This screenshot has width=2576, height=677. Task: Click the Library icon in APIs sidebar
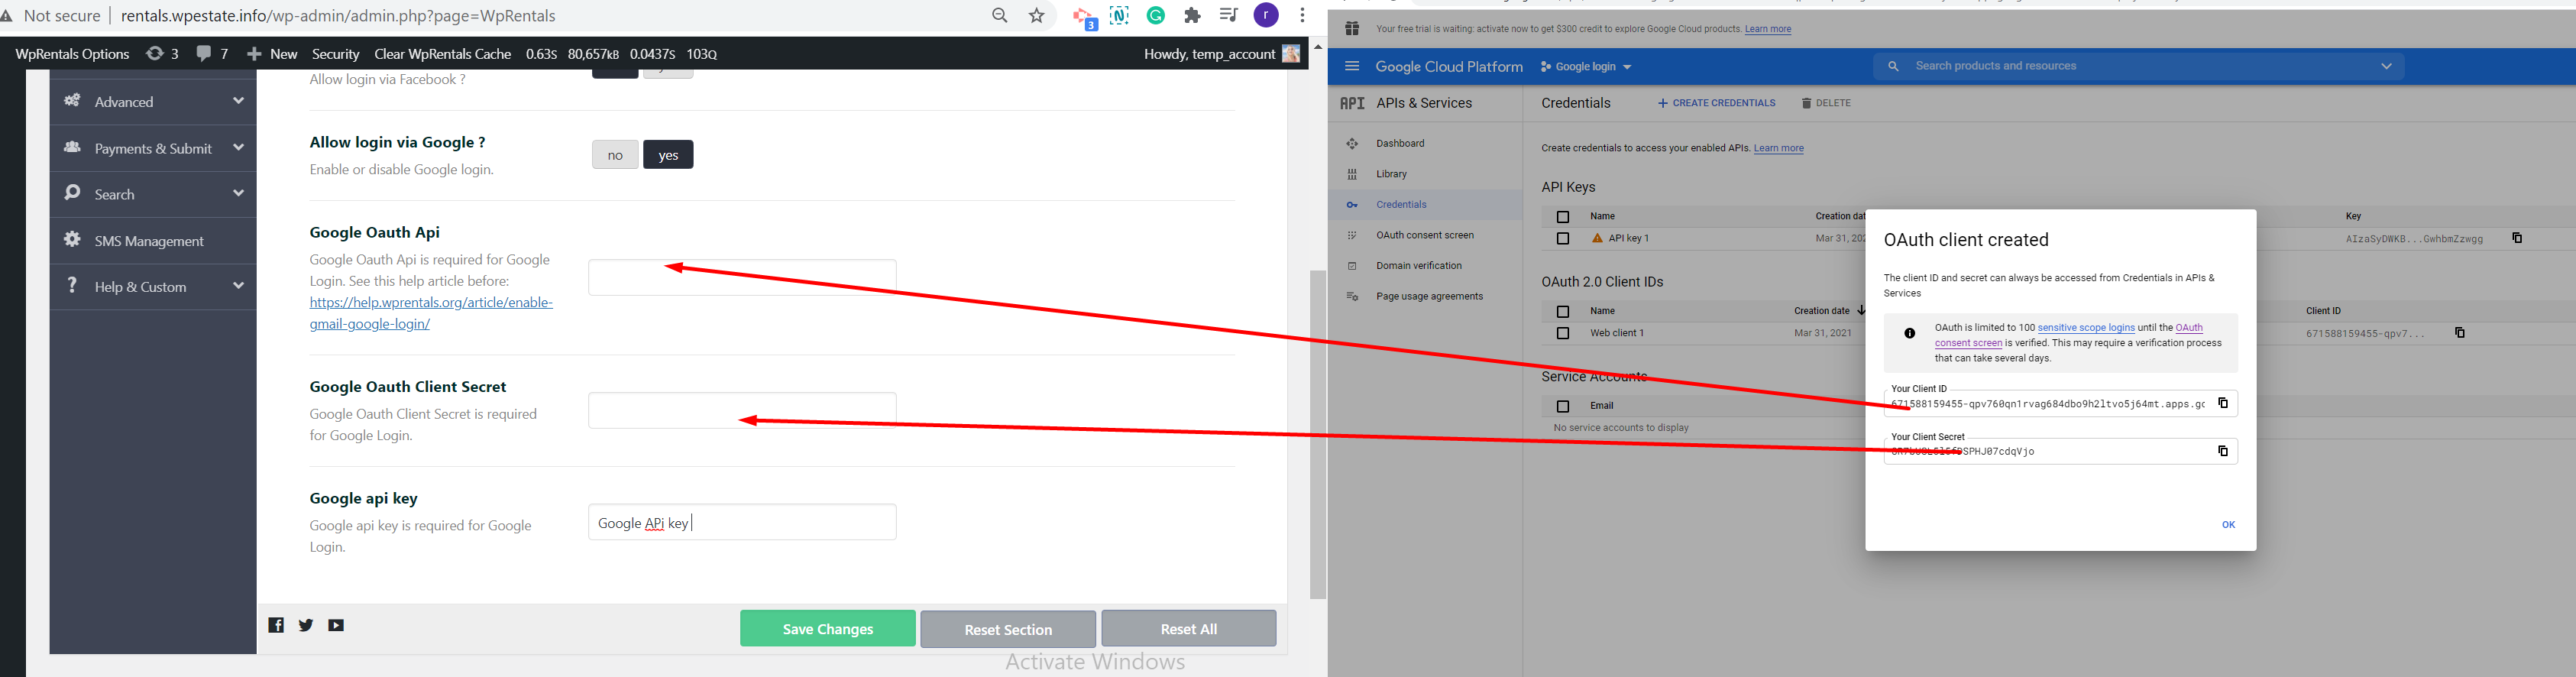[1352, 174]
